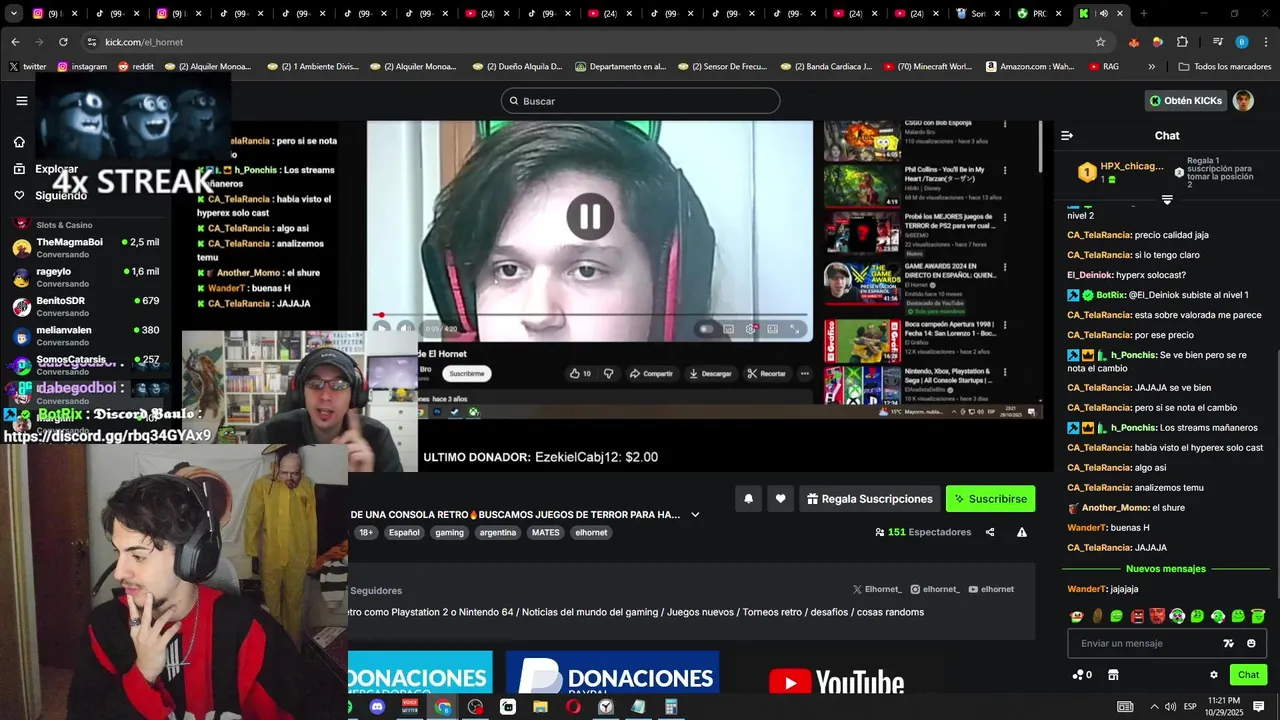Report the stream with the warning icon

[1022, 532]
